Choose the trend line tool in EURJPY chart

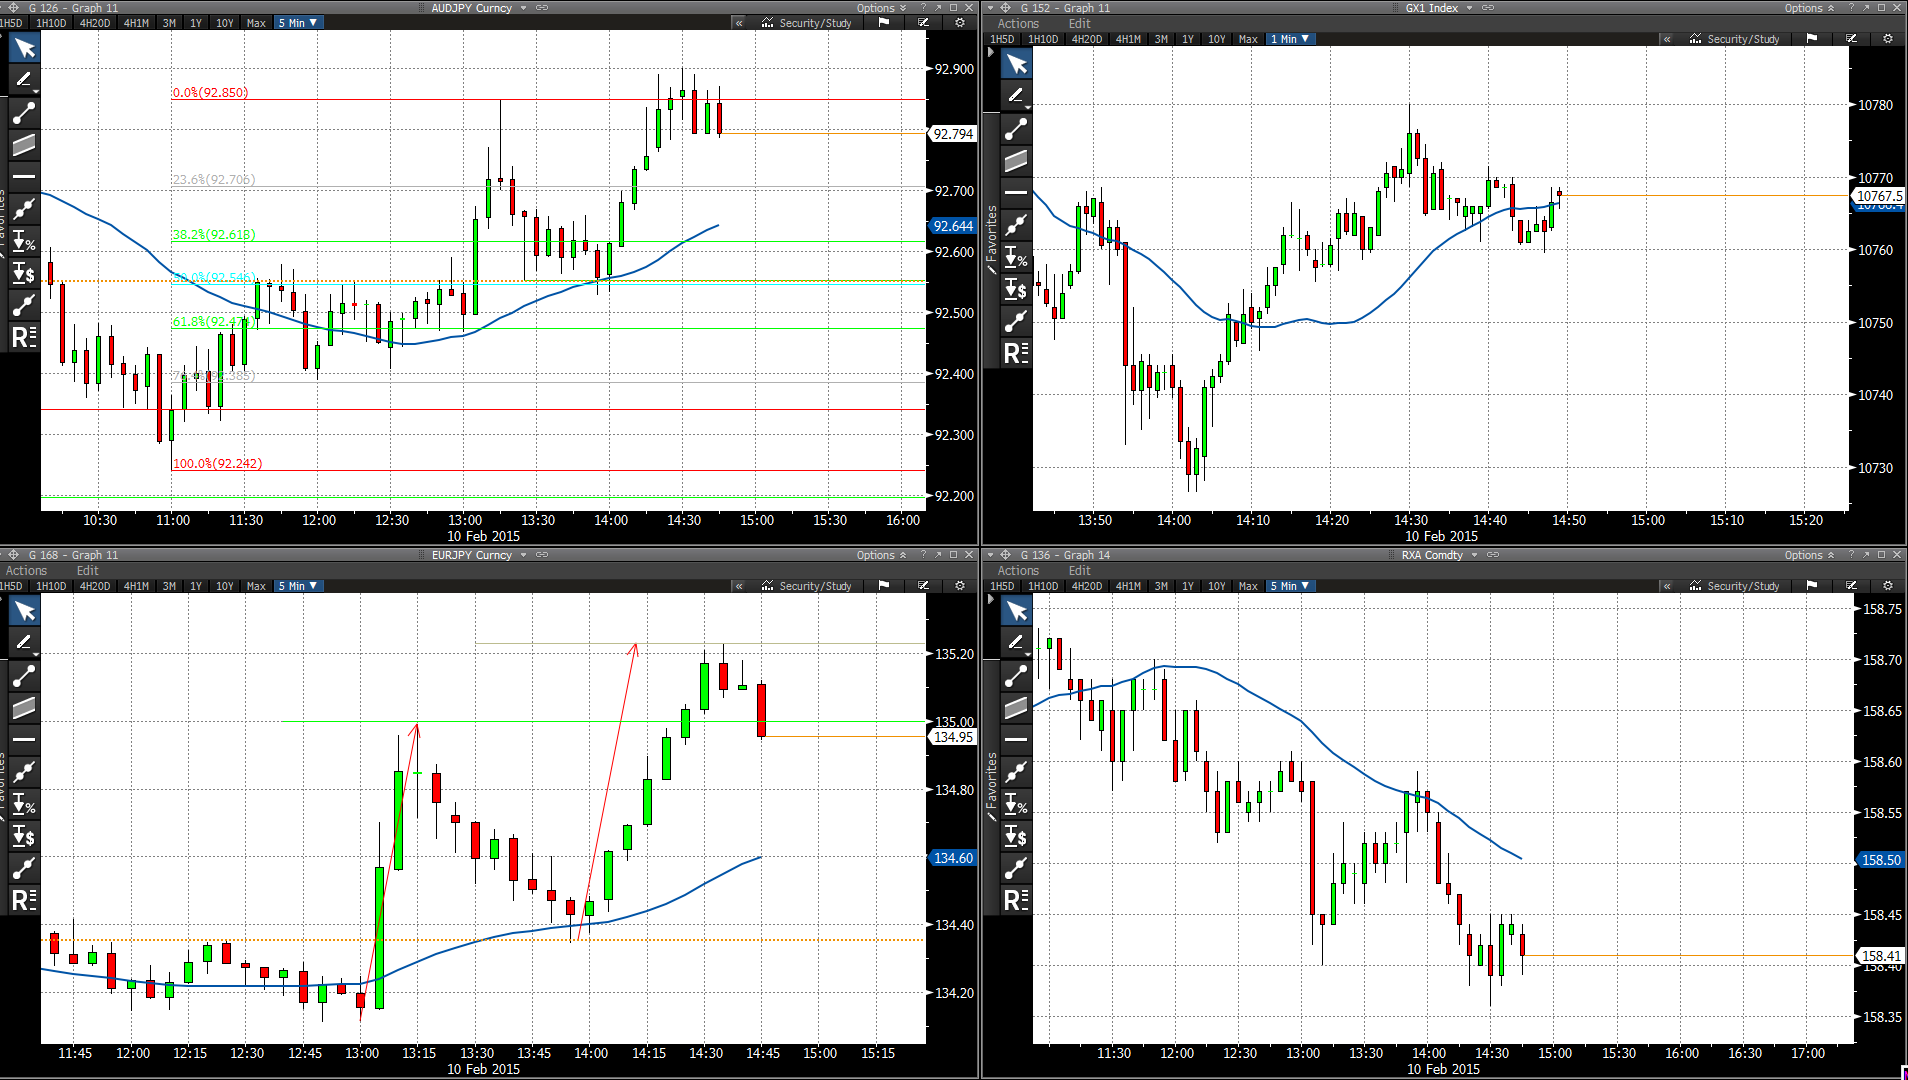(x=24, y=675)
